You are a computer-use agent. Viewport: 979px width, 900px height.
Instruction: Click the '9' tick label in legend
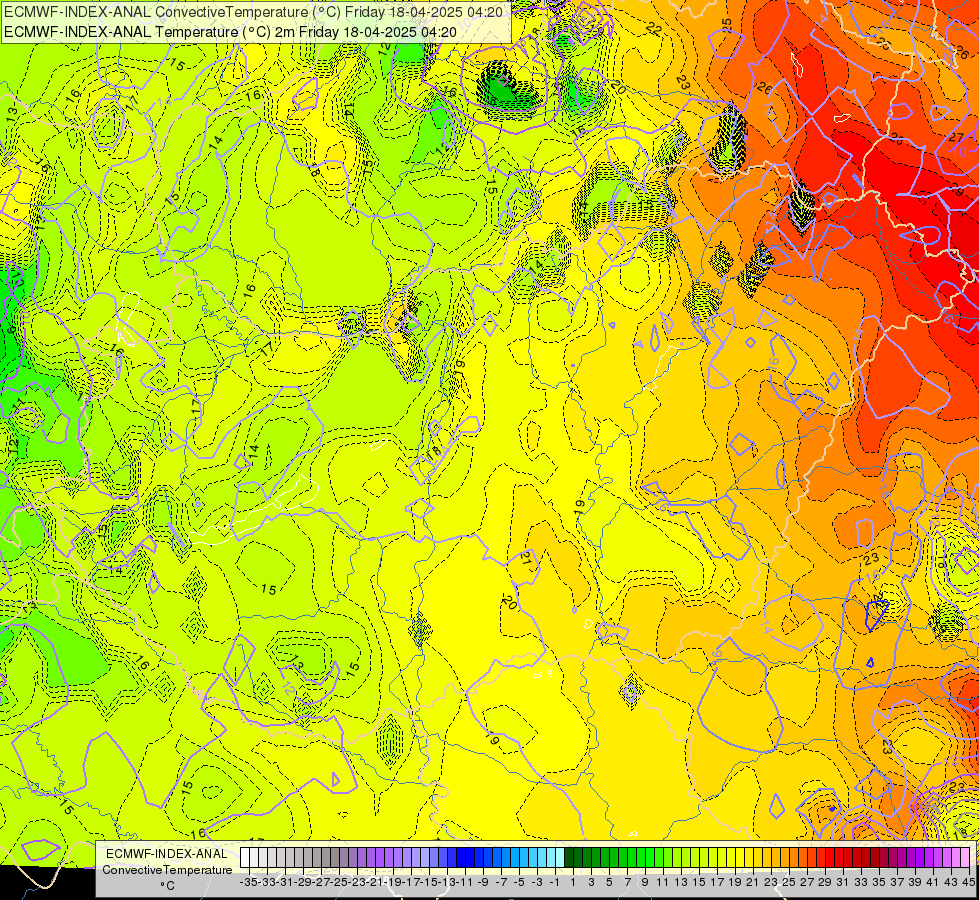pos(644,882)
